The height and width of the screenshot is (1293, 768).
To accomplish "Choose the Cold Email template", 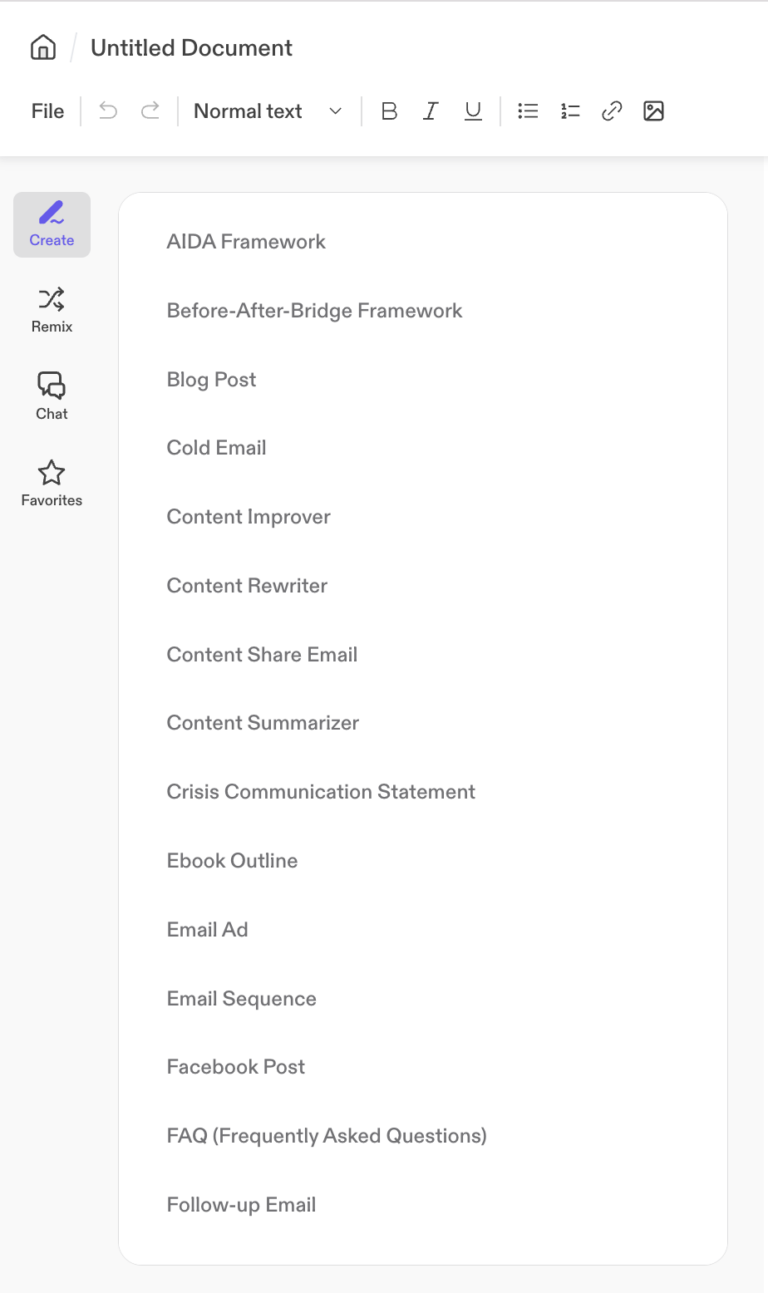I will point(216,447).
